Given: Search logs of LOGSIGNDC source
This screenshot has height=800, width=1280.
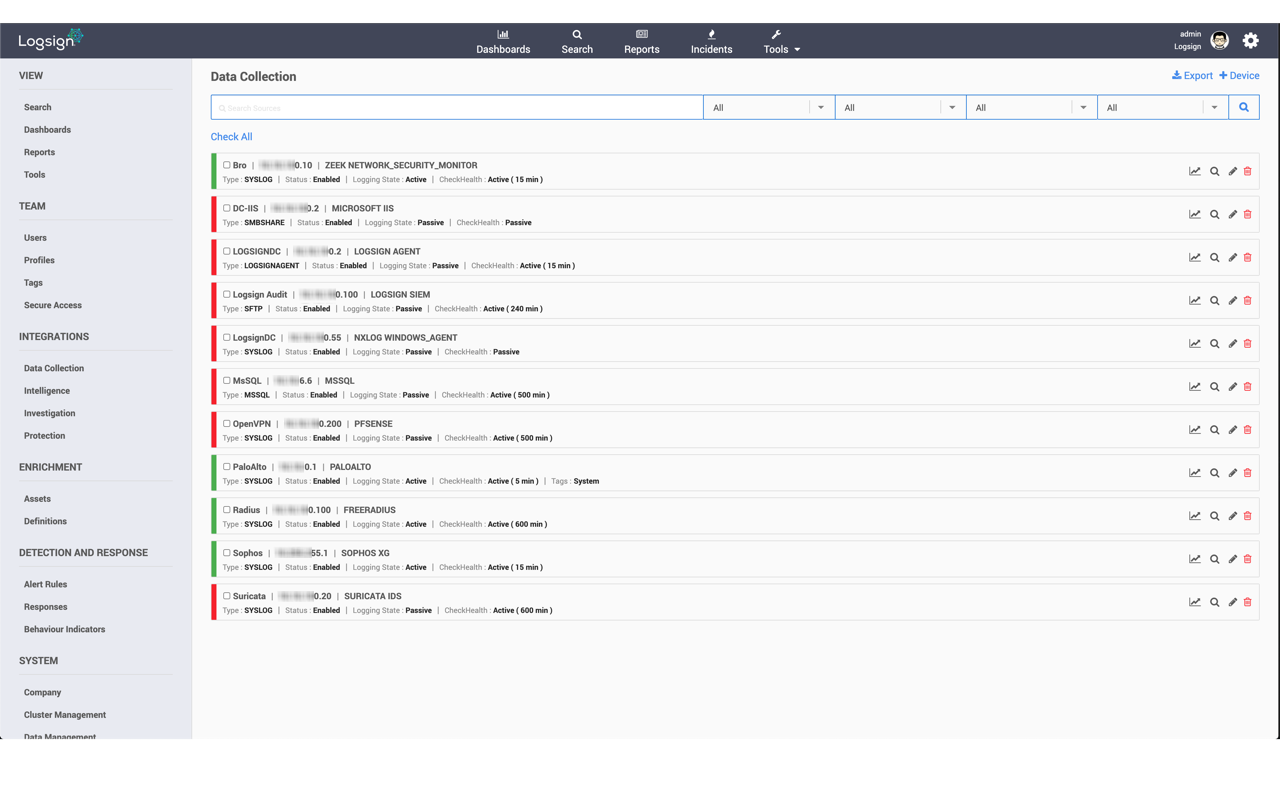Looking at the screenshot, I should [1215, 257].
